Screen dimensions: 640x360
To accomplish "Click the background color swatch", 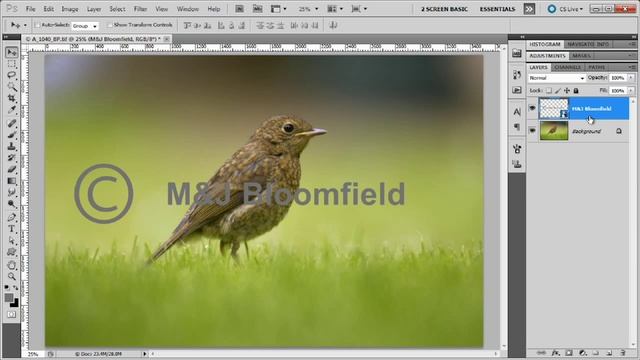I will 16,304.
